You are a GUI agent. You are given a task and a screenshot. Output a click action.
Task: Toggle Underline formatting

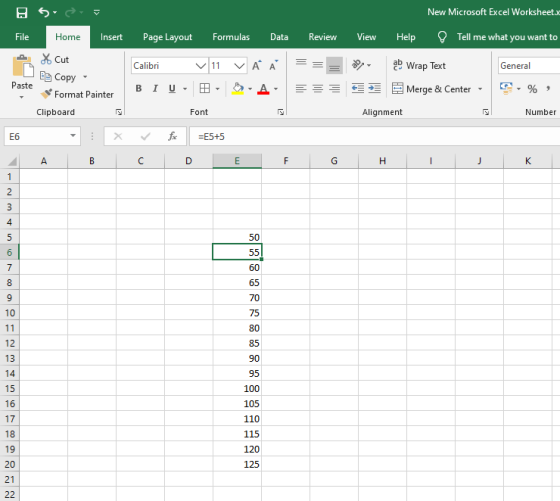(172, 88)
